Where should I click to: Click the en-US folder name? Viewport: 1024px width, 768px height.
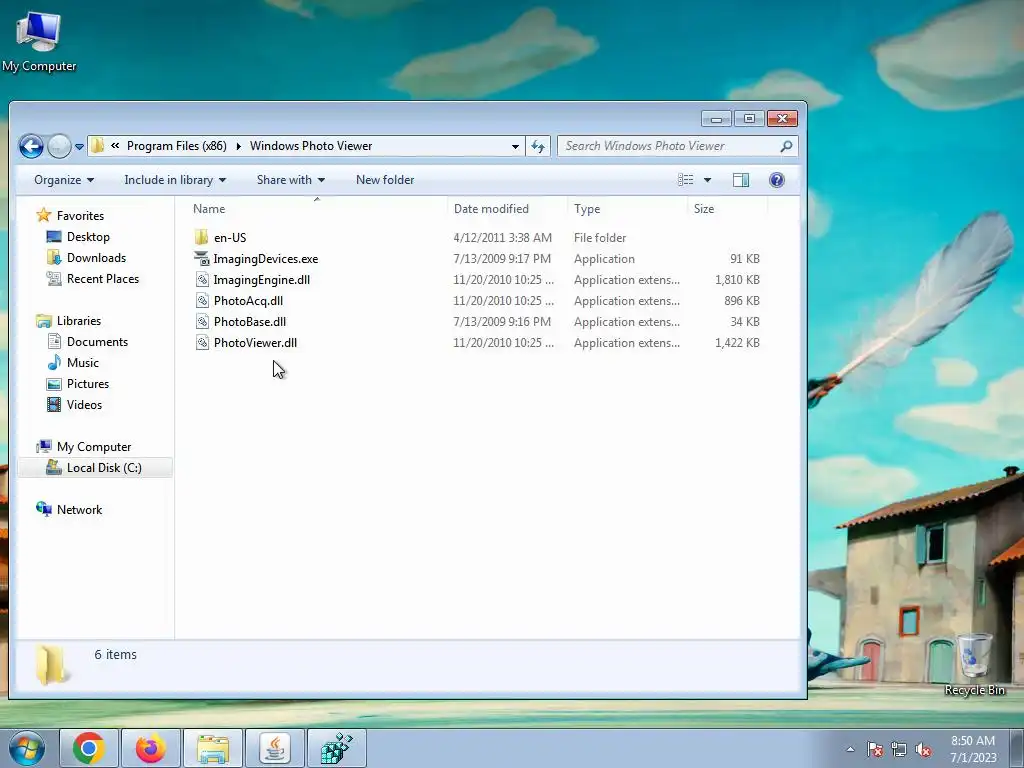230,238
